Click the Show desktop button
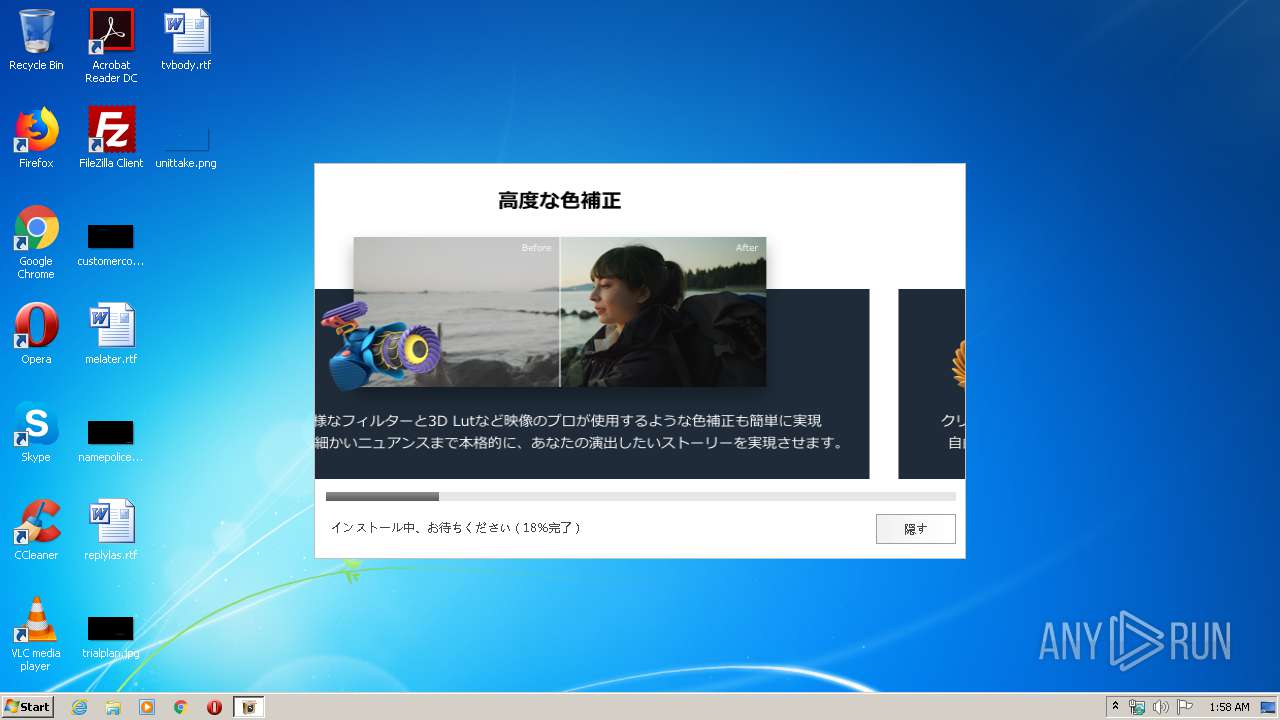 (1270, 707)
